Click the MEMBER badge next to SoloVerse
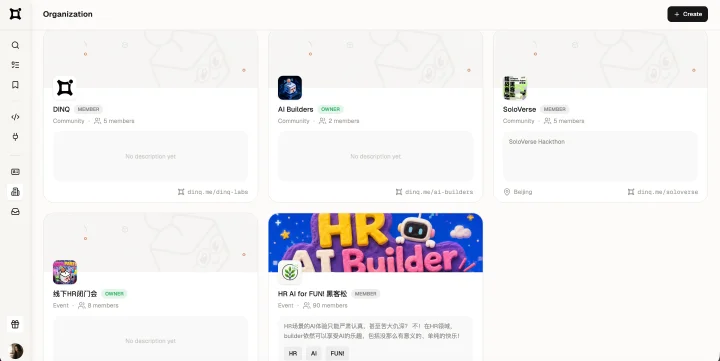 (x=555, y=109)
